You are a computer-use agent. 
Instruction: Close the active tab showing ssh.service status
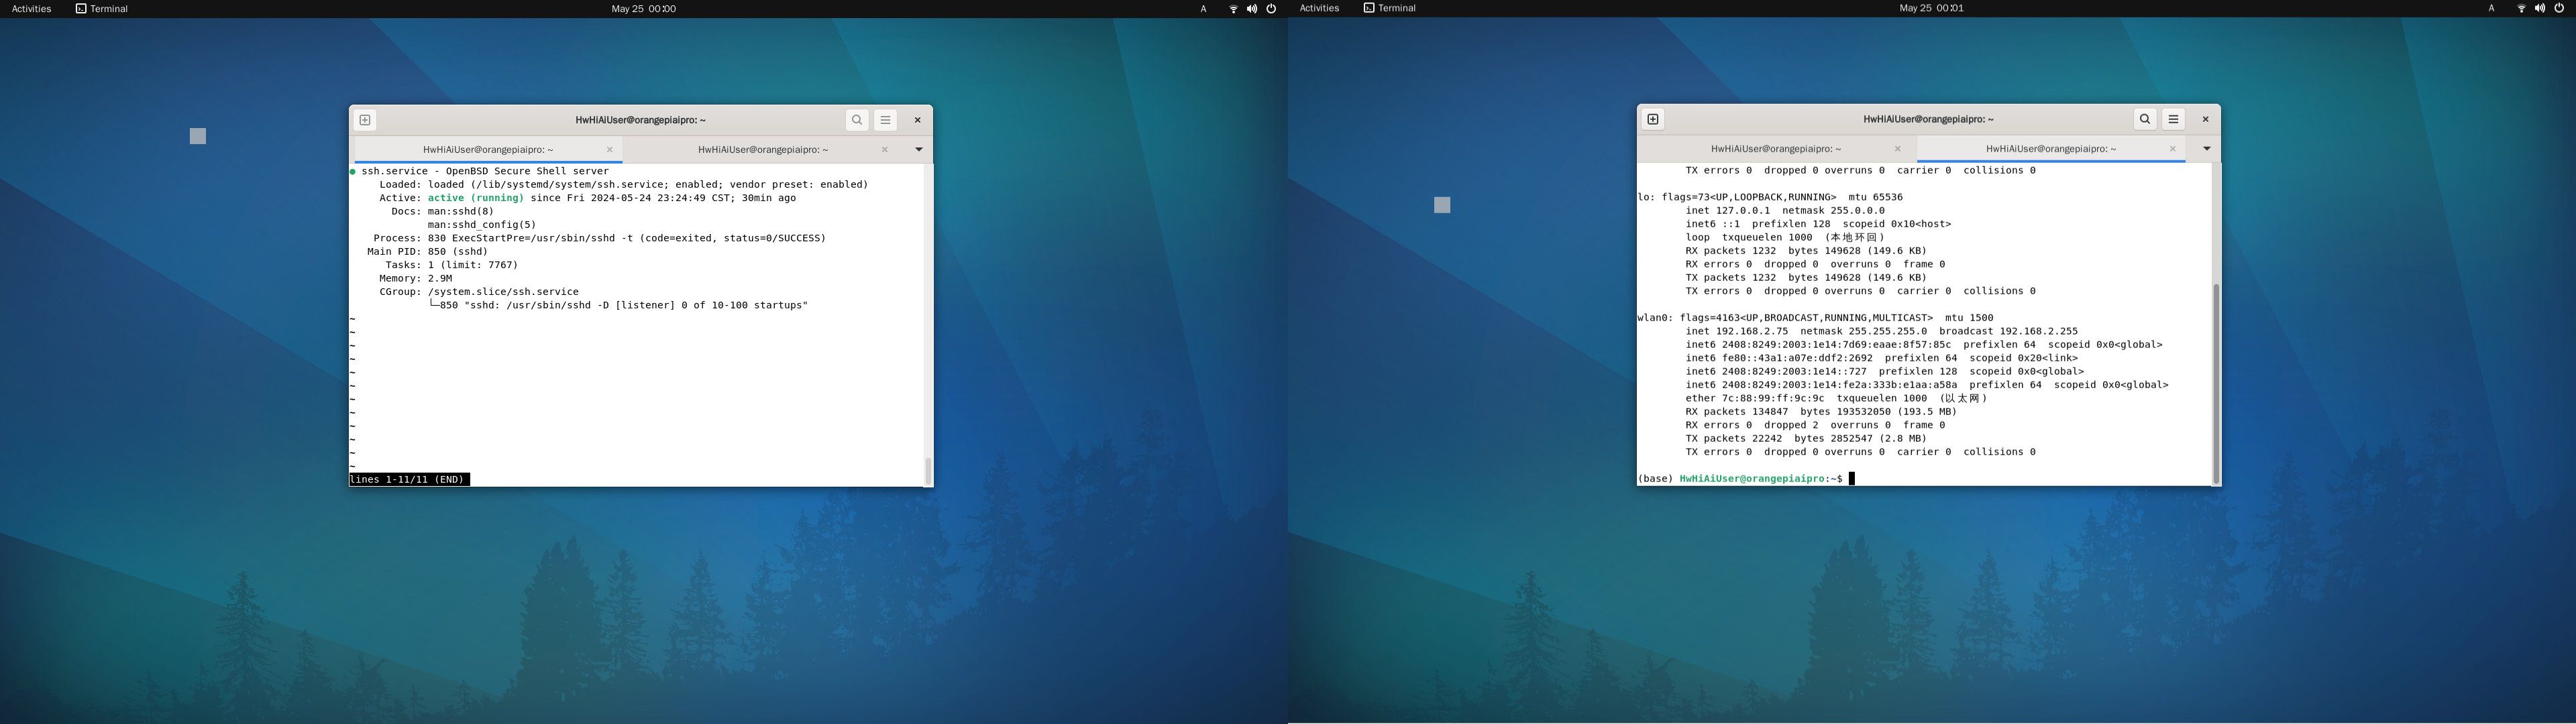[x=609, y=150]
